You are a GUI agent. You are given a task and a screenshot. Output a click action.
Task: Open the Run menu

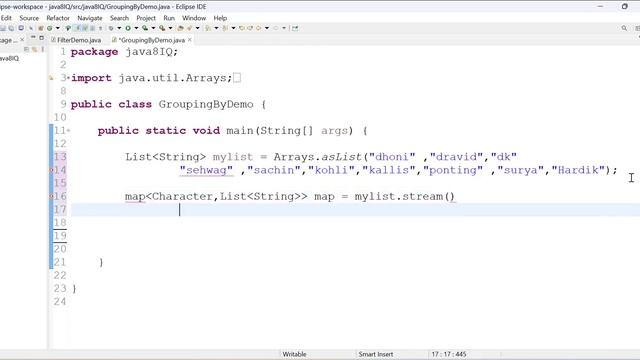pos(169,18)
